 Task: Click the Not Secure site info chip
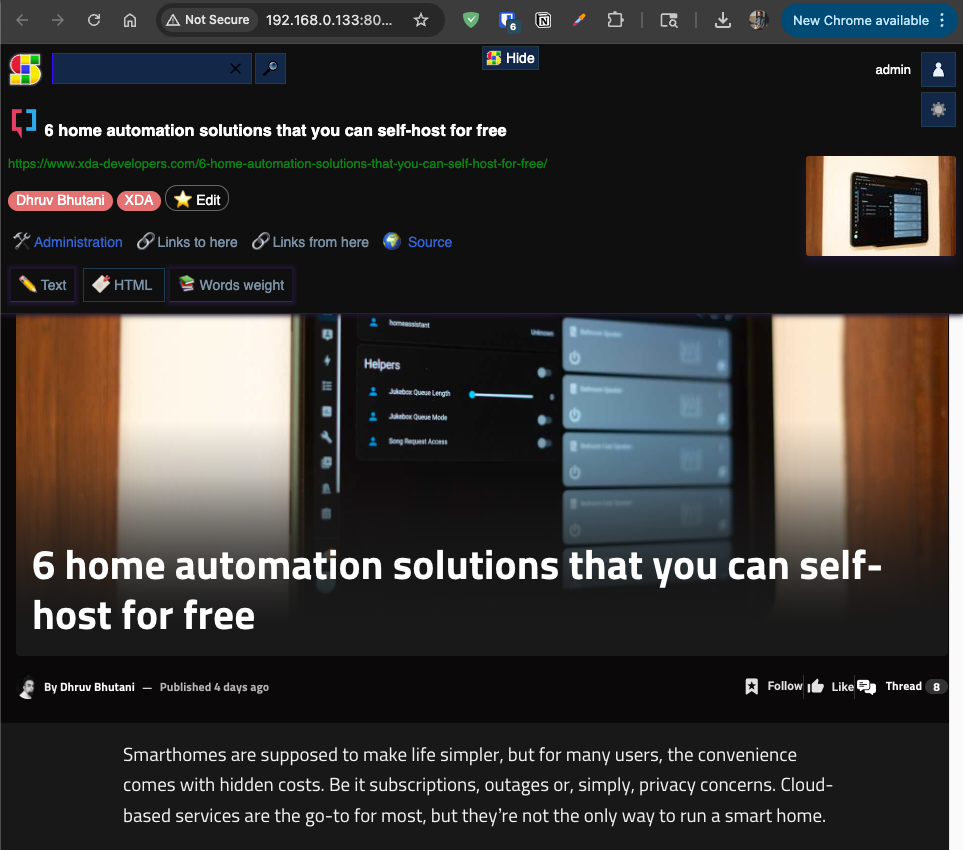click(x=208, y=20)
